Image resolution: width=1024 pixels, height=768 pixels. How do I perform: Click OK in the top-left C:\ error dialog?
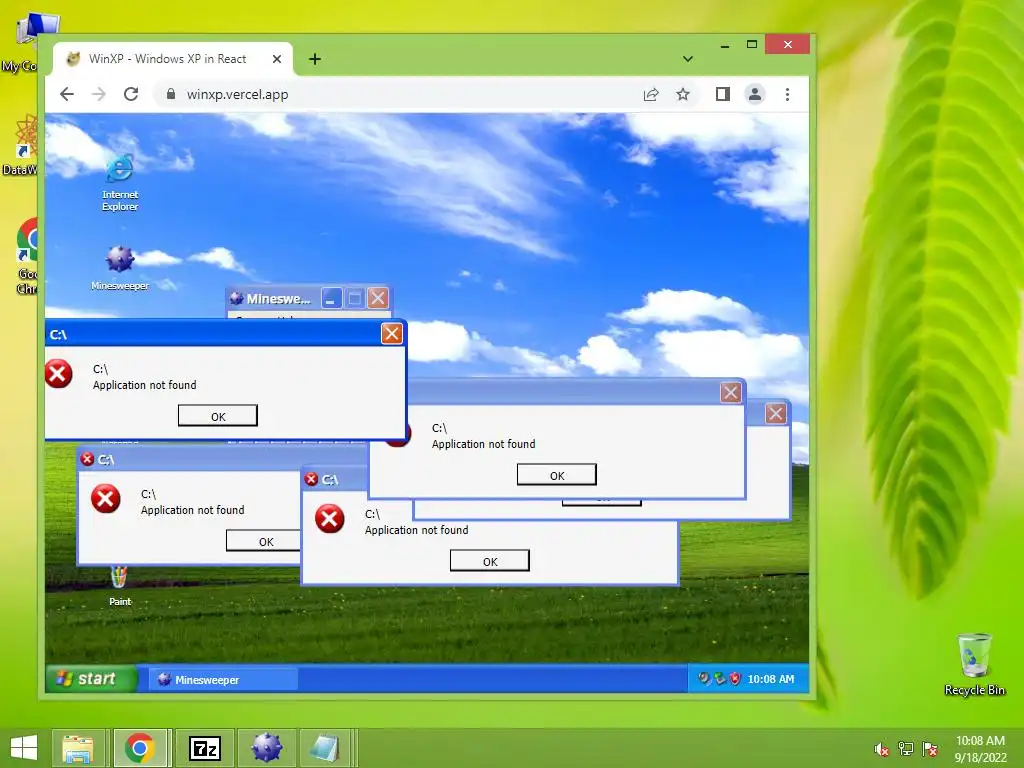217,416
